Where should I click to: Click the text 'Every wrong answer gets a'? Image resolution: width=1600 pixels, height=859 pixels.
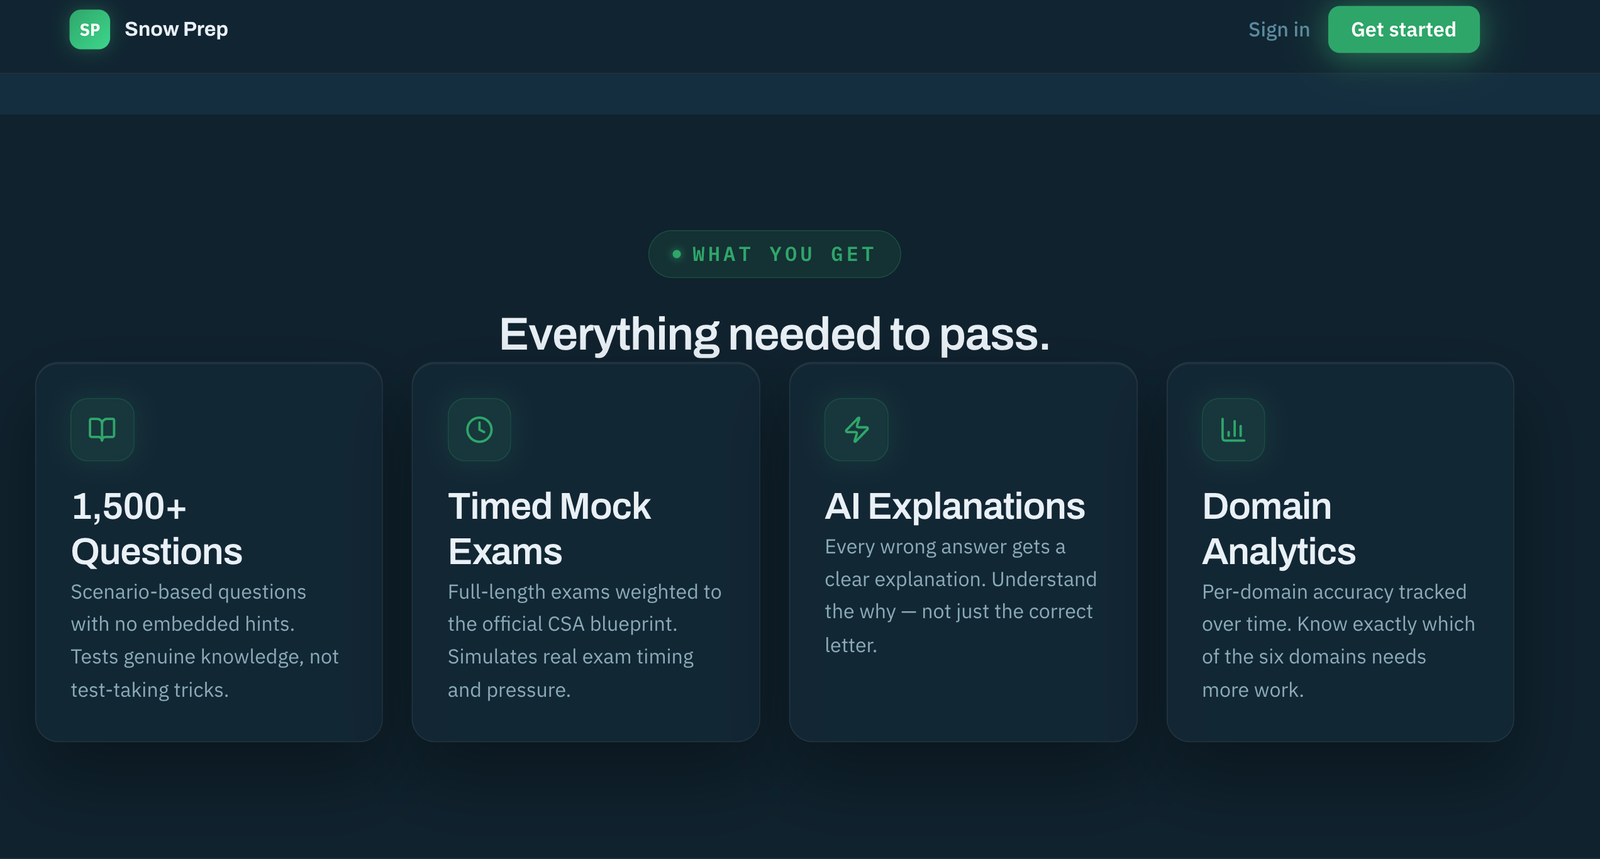[x=945, y=547]
